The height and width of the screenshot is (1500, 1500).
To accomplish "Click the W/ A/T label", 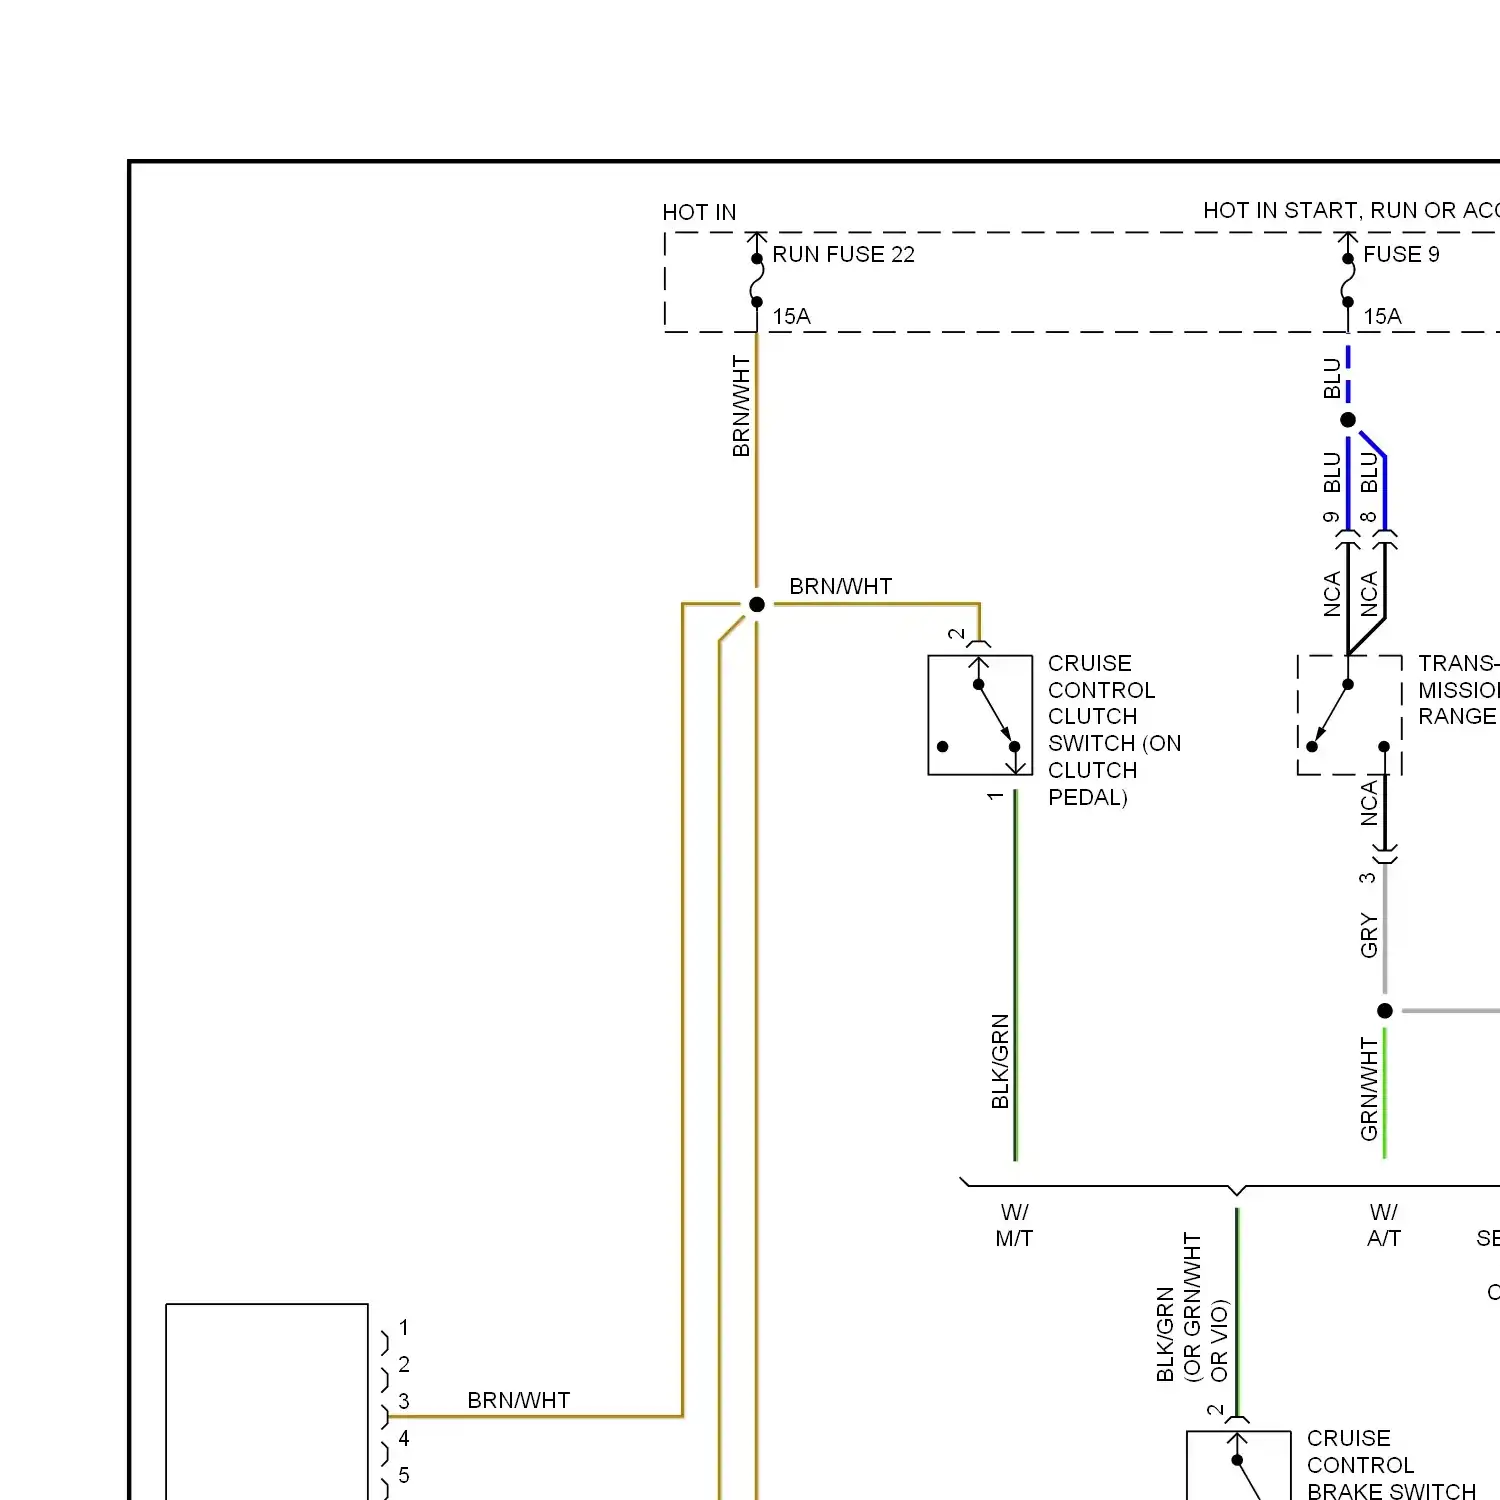I will [1384, 1226].
